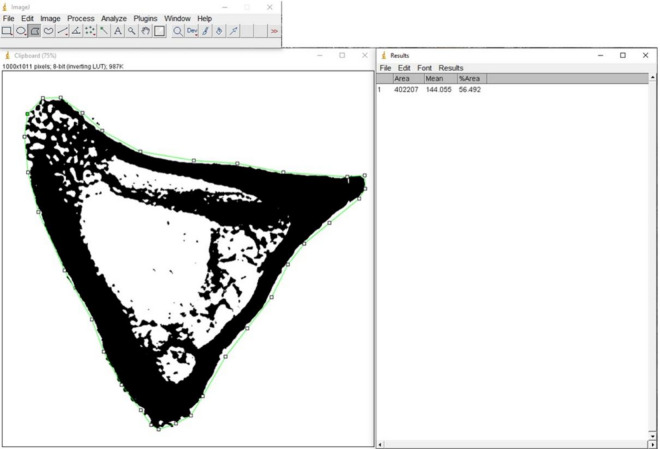Open the Search magnifier toolbar icon

tap(178, 31)
